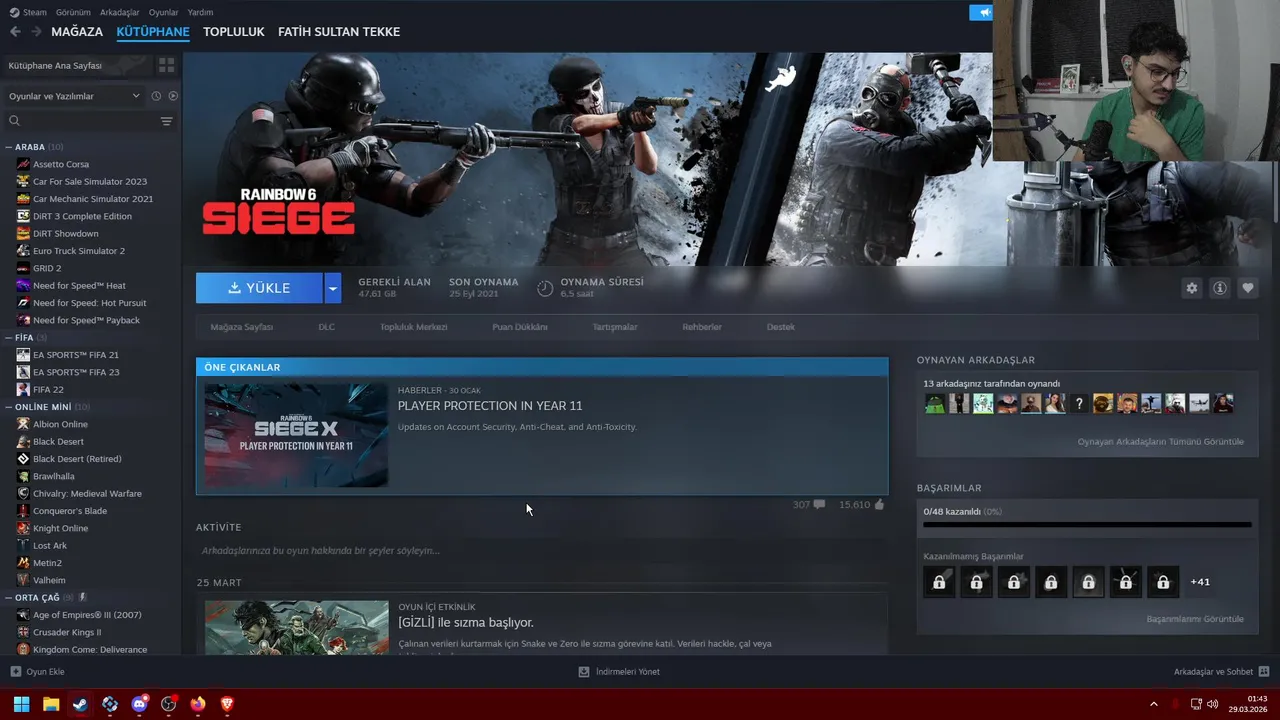Collapse the ORTA ÇAĞ category

coord(9,598)
